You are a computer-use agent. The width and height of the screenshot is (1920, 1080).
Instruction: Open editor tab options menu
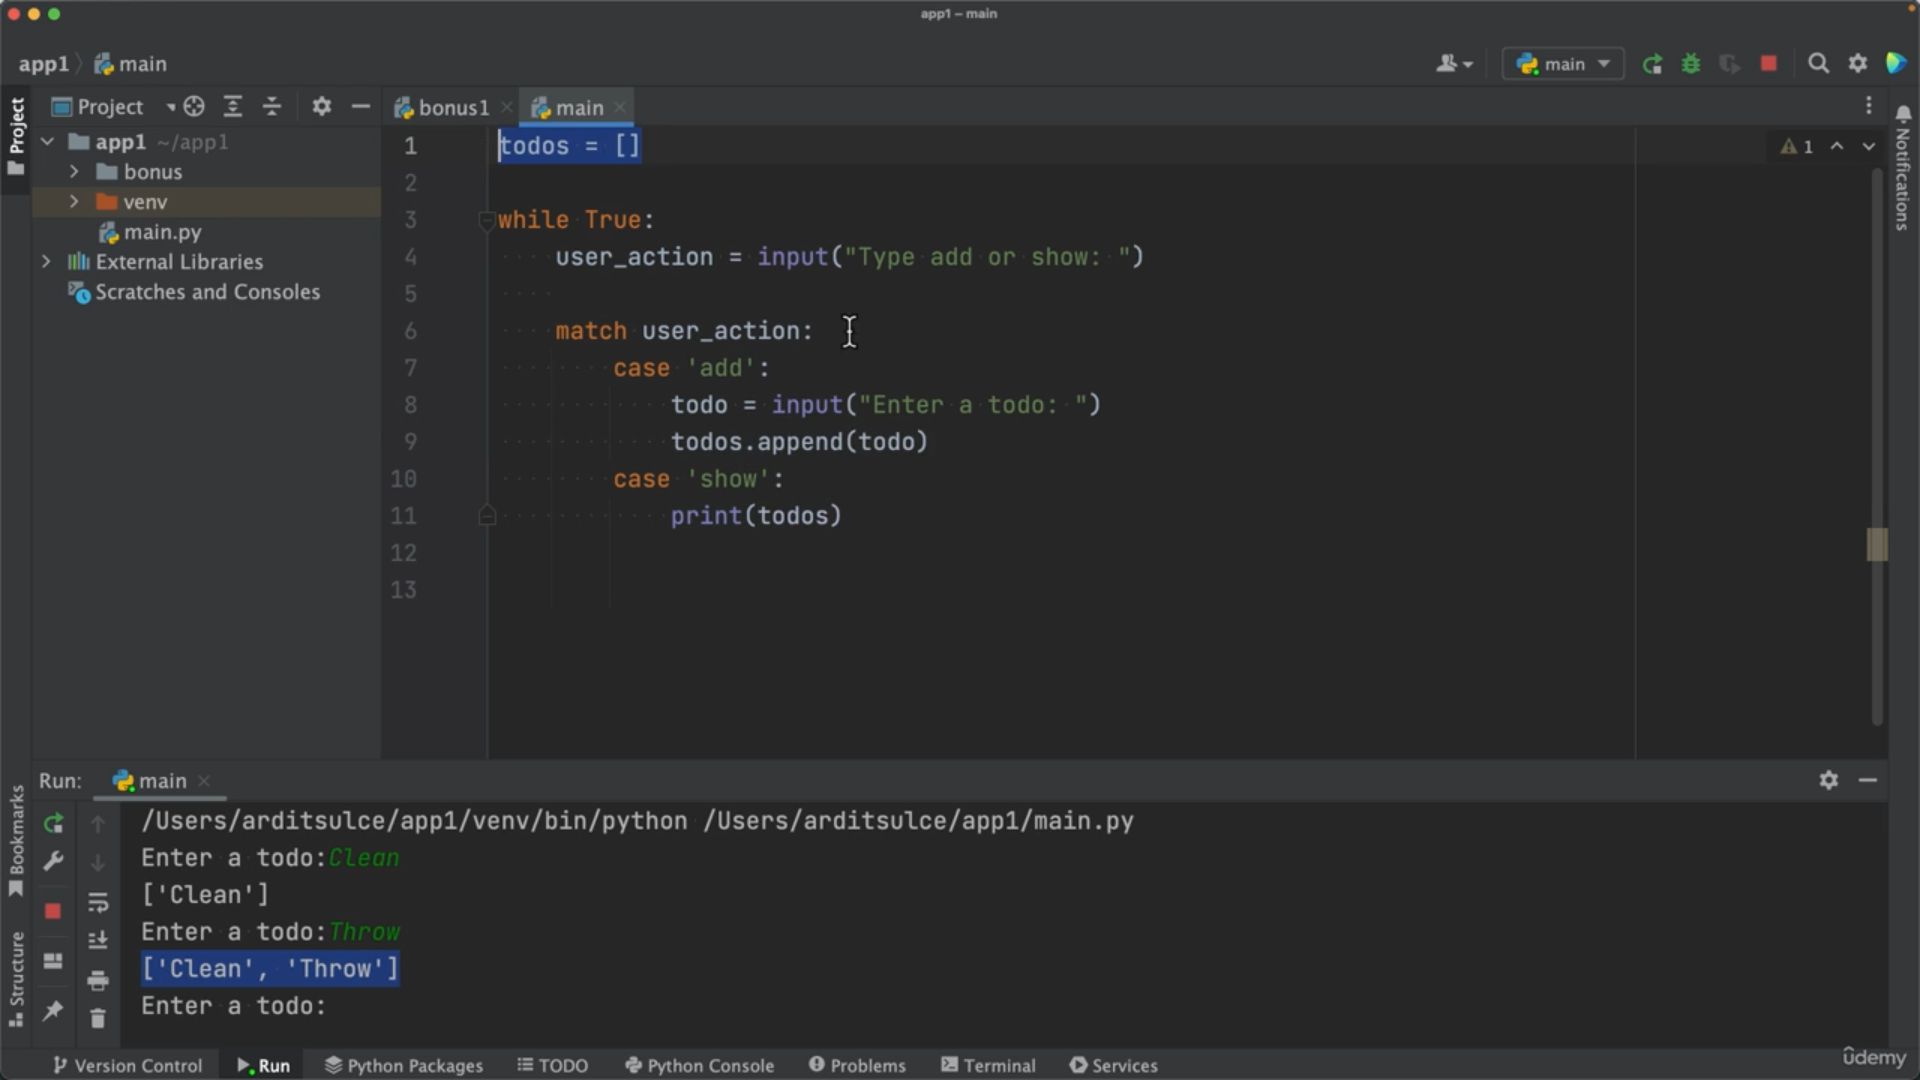click(1868, 106)
